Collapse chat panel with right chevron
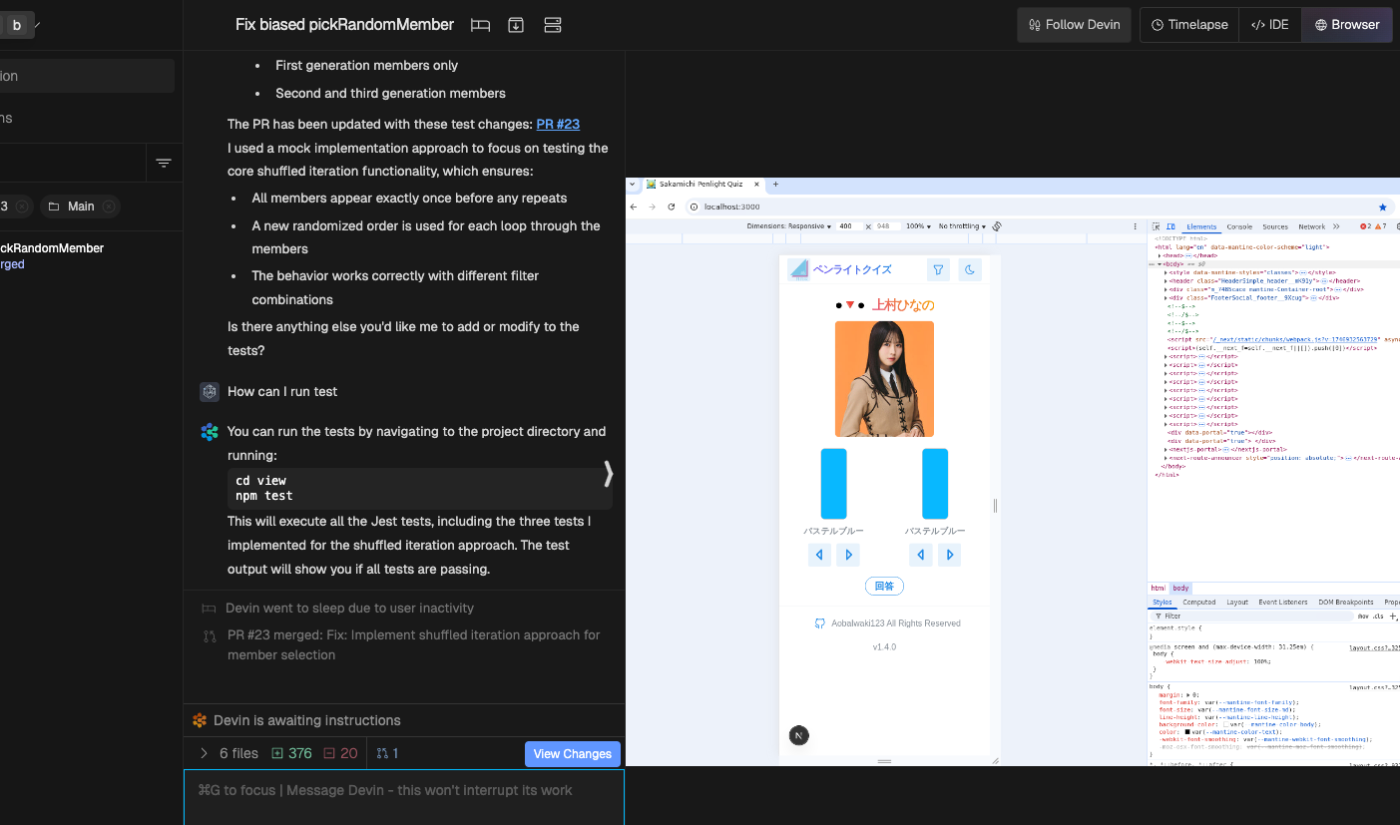1400x825 pixels. coord(608,473)
